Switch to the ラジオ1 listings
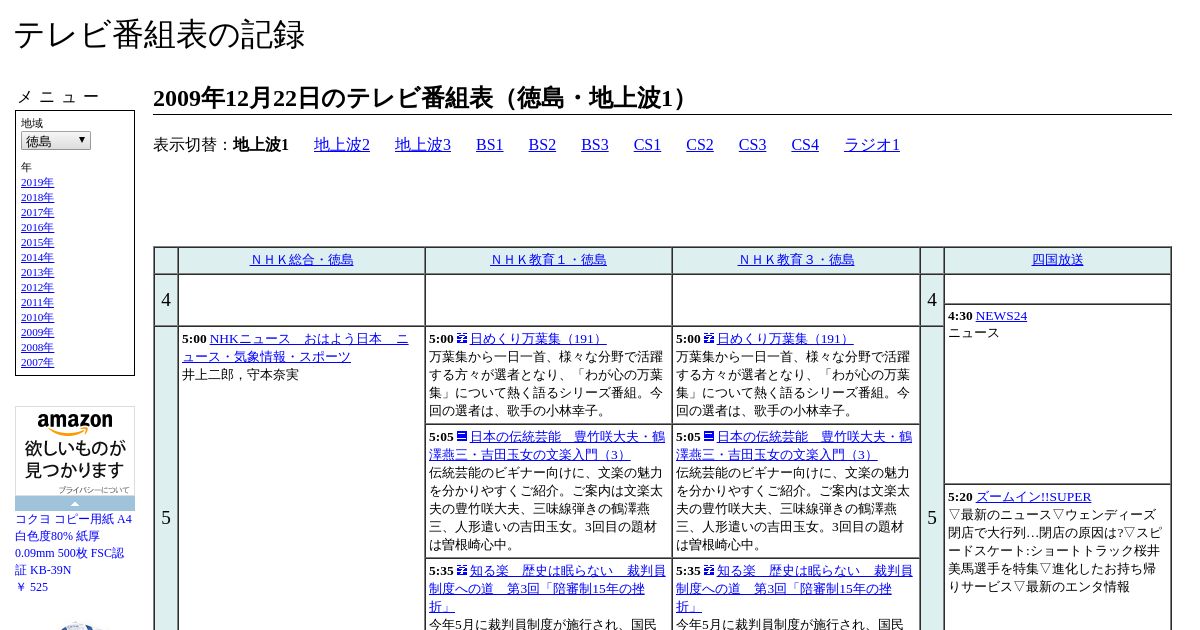Viewport: 1200px width, 630px height. coord(872,145)
